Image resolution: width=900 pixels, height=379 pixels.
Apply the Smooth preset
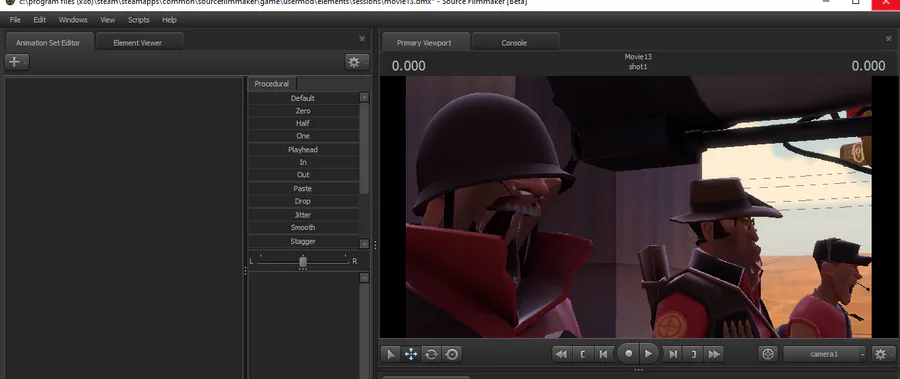point(303,227)
